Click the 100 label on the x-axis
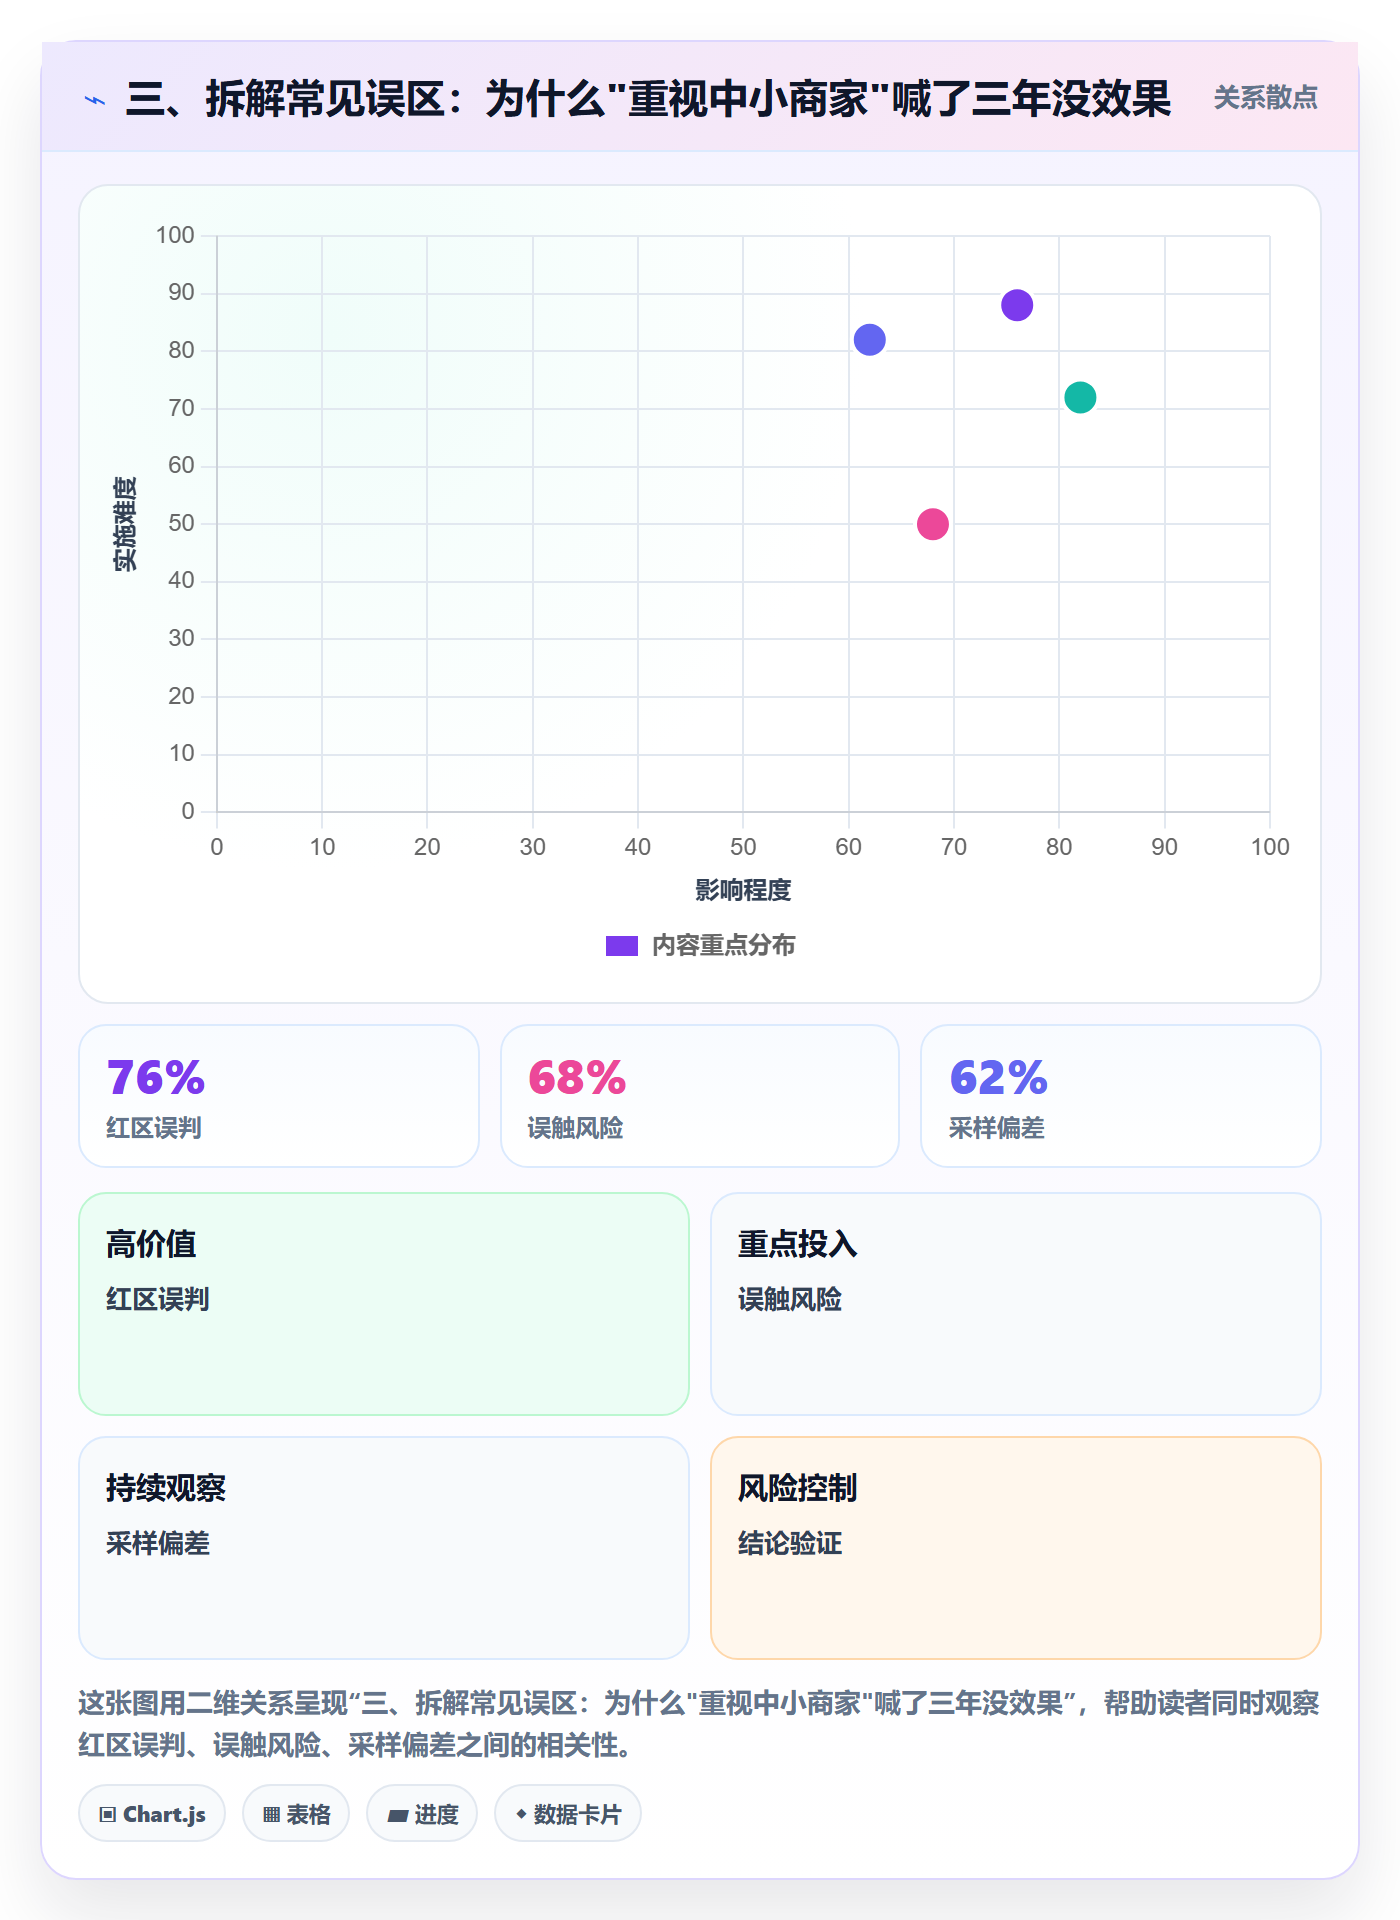Viewport: 1400px width, 1920px height. (1270, 847)
